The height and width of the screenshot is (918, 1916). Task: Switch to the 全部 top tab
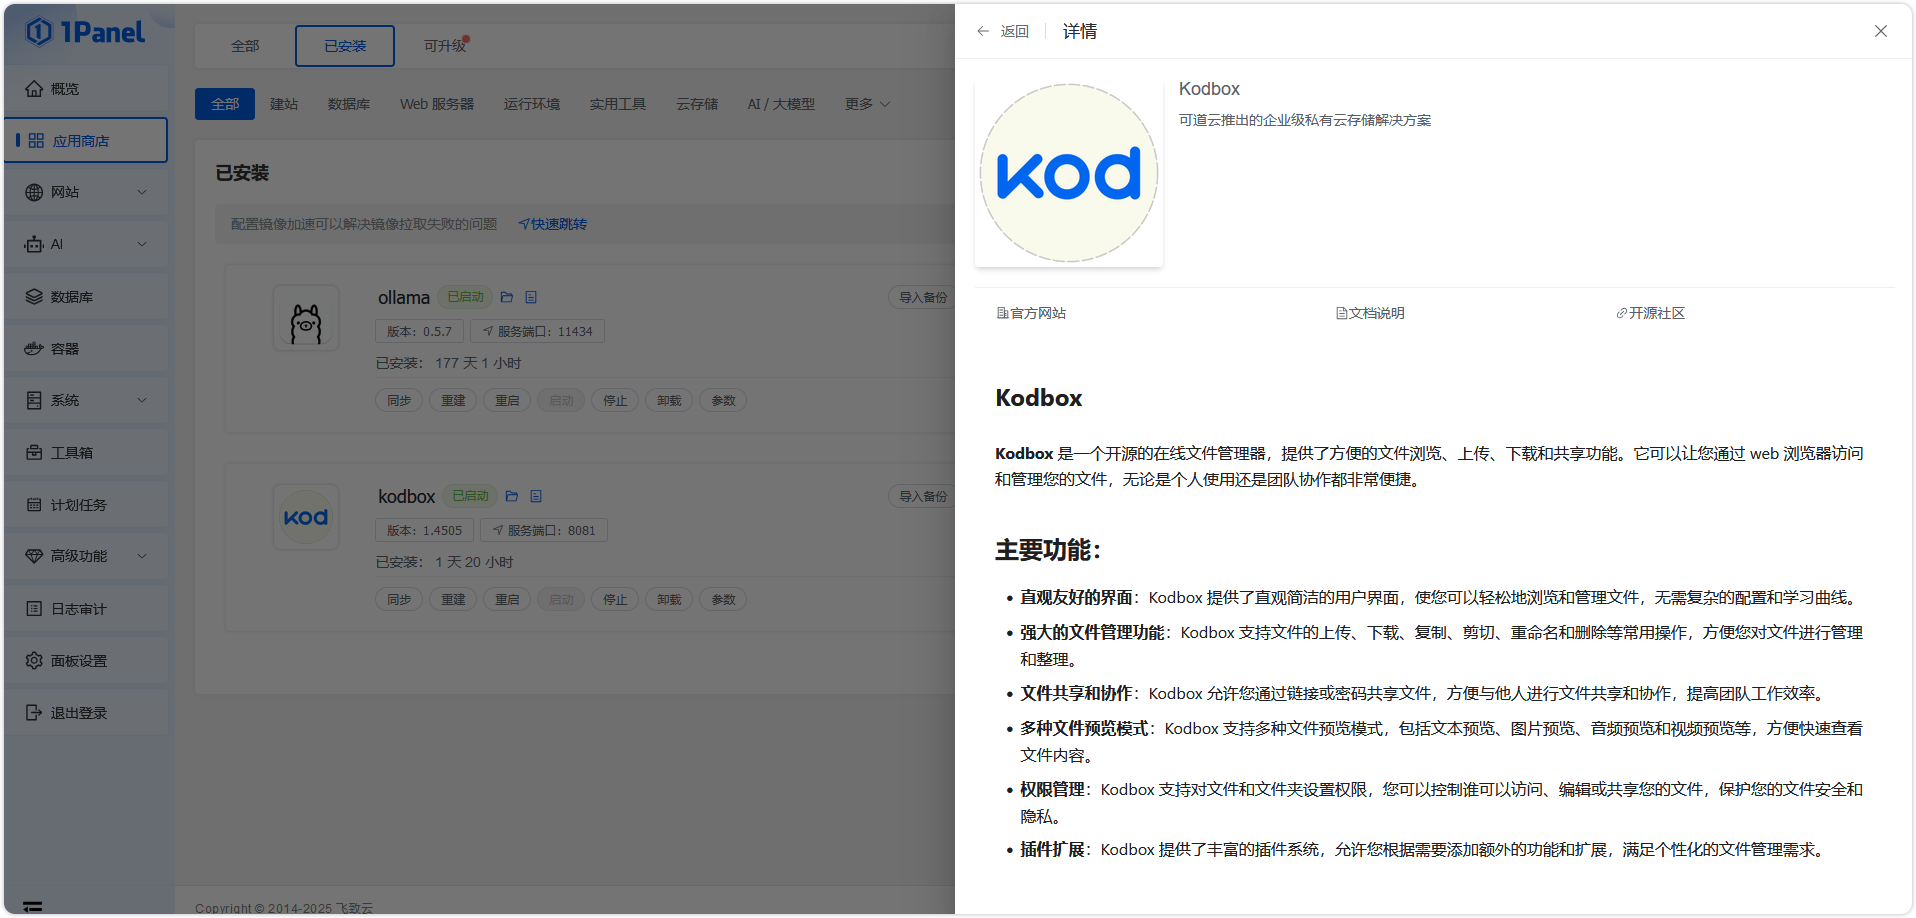click(245, 46)
